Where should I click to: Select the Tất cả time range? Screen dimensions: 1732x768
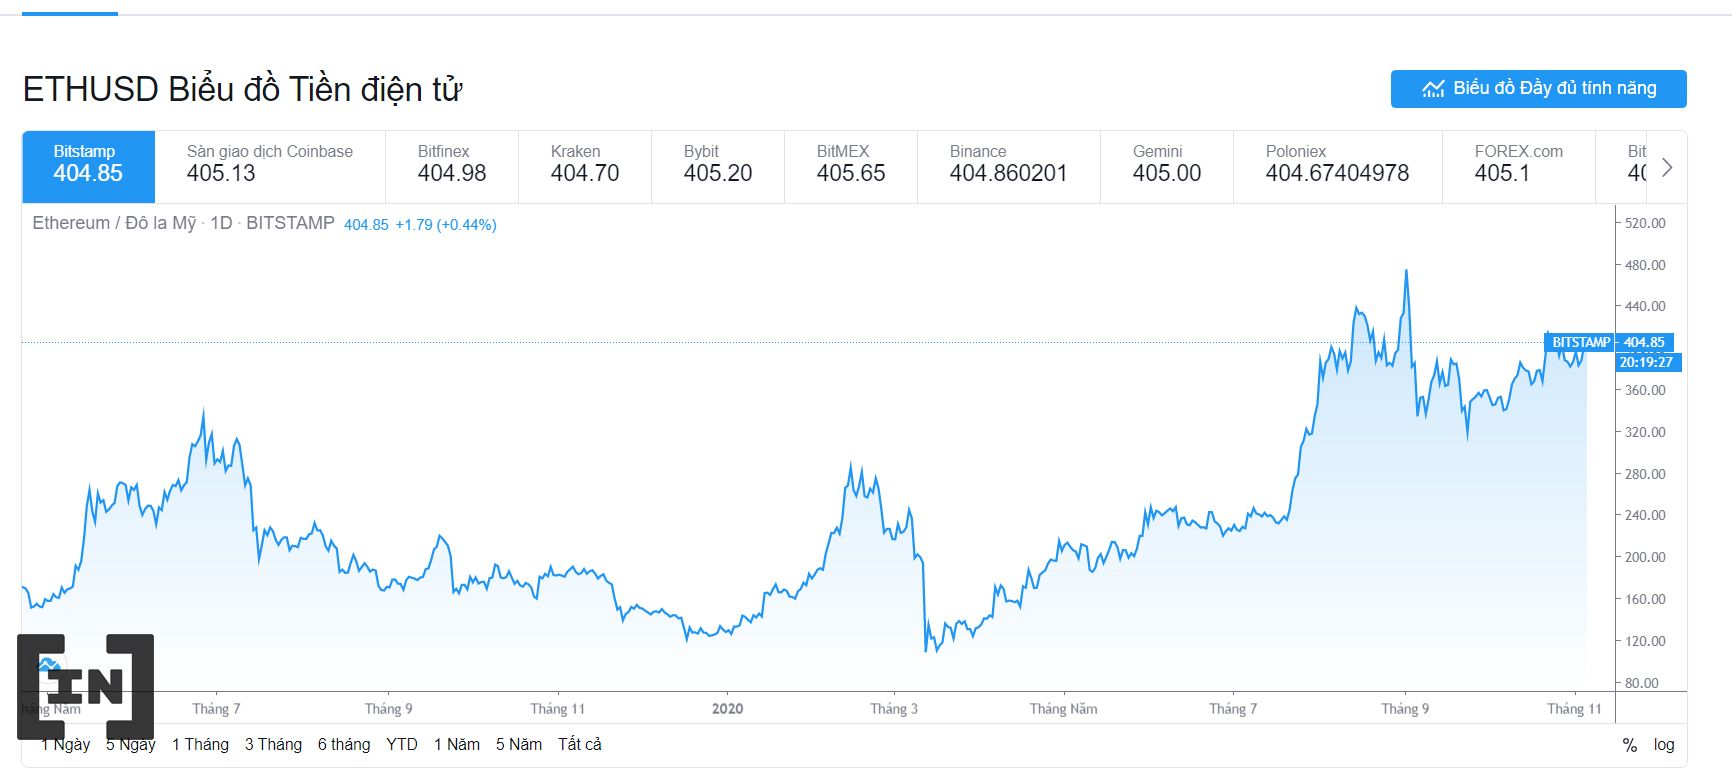580,745
